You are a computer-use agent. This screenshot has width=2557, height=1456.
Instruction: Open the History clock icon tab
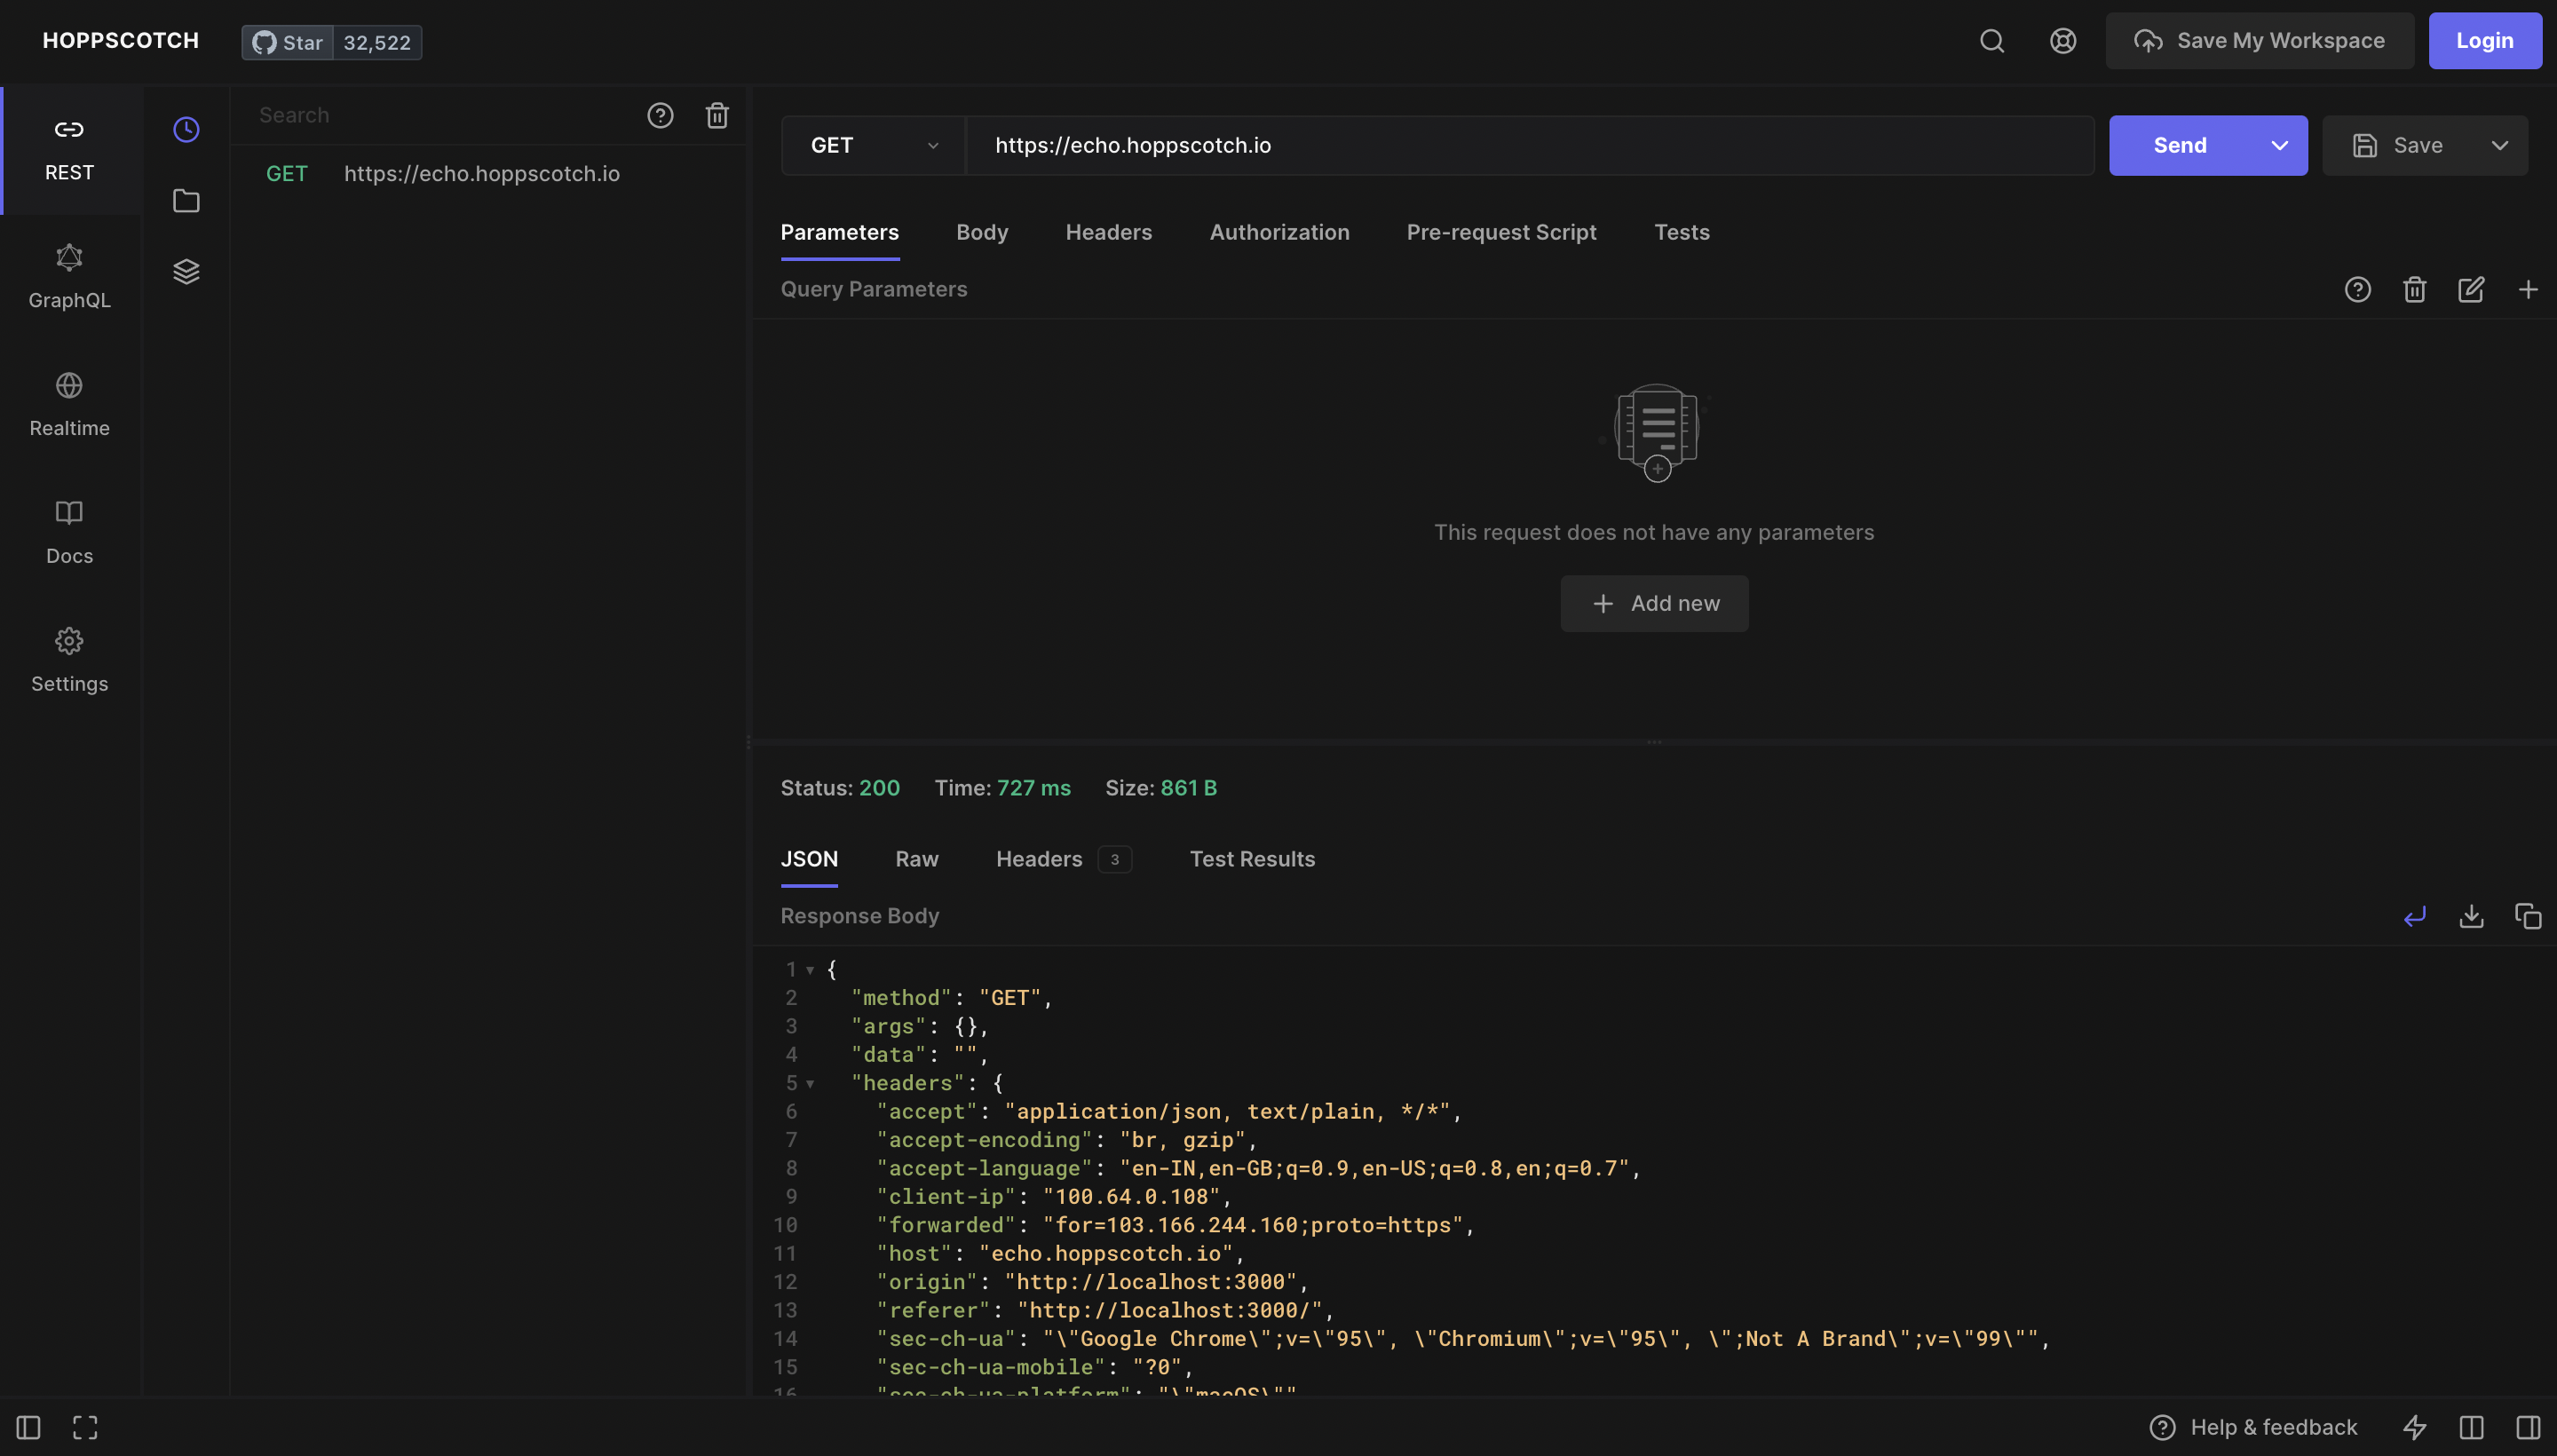point(186,130)
